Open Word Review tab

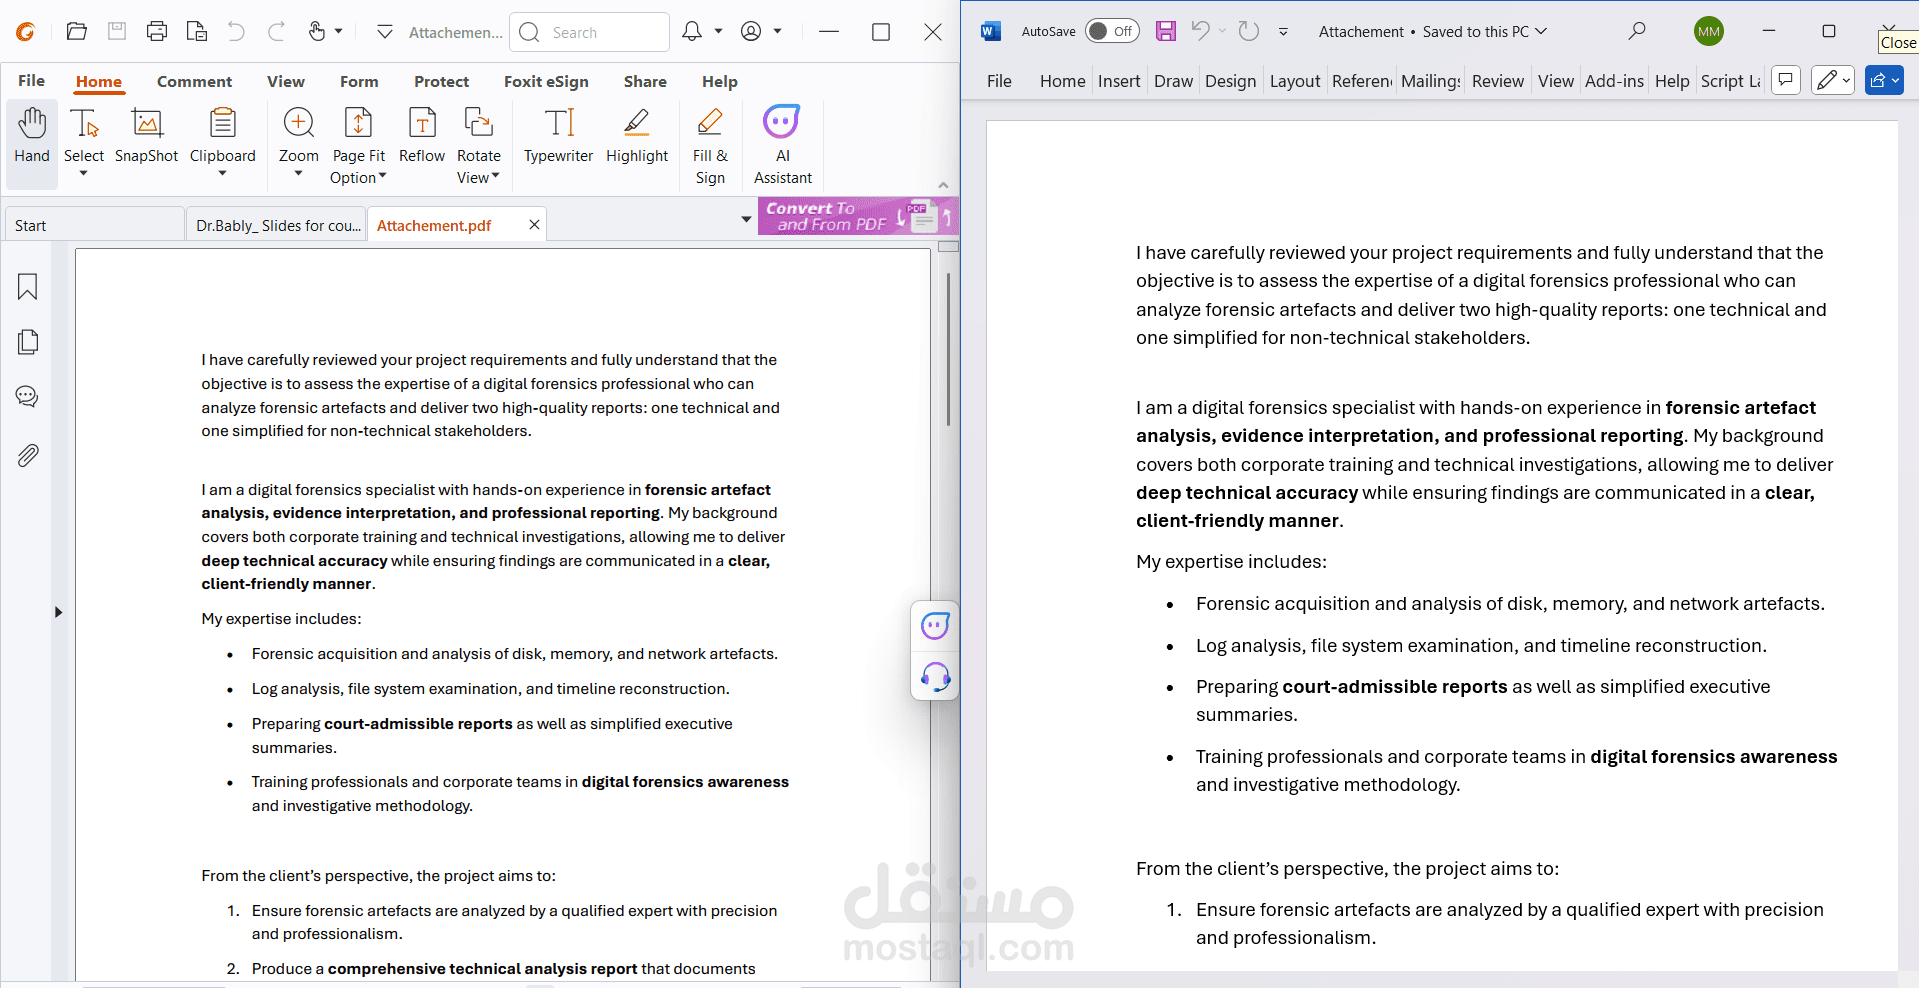click(x=1498, y=81)
